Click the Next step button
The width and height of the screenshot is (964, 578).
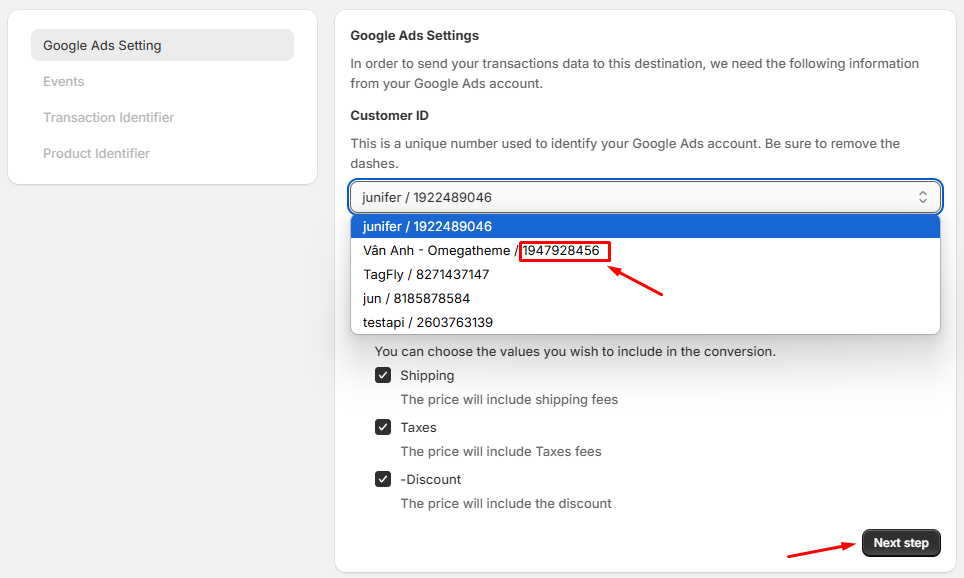click(x=901, y=543)
